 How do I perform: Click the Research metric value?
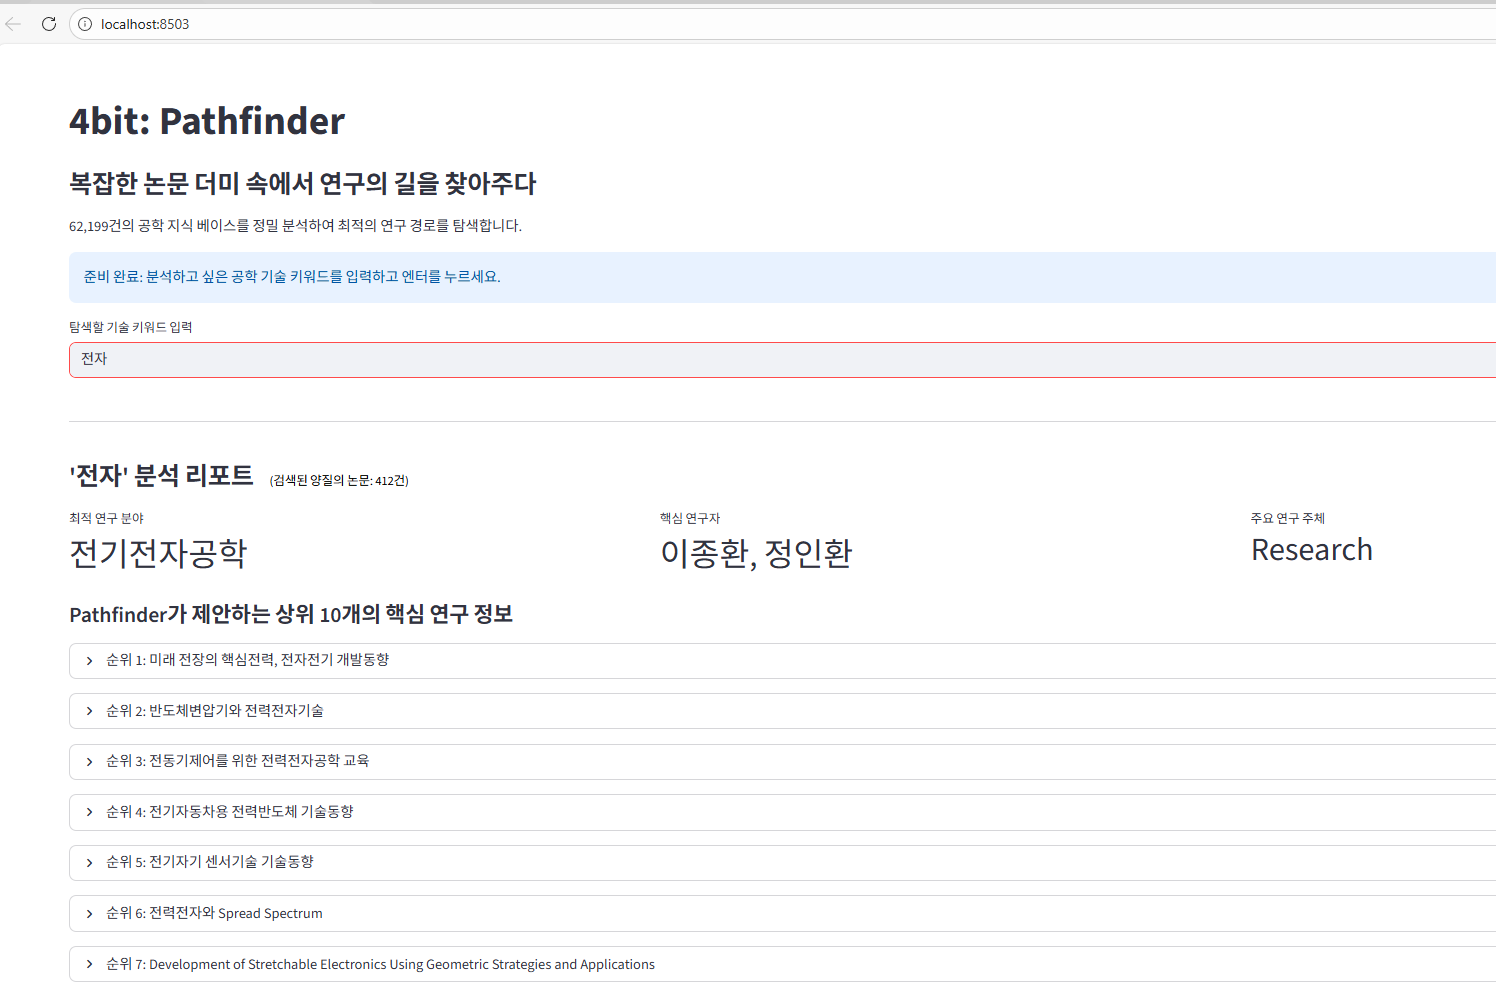(x=1312, y=550)
